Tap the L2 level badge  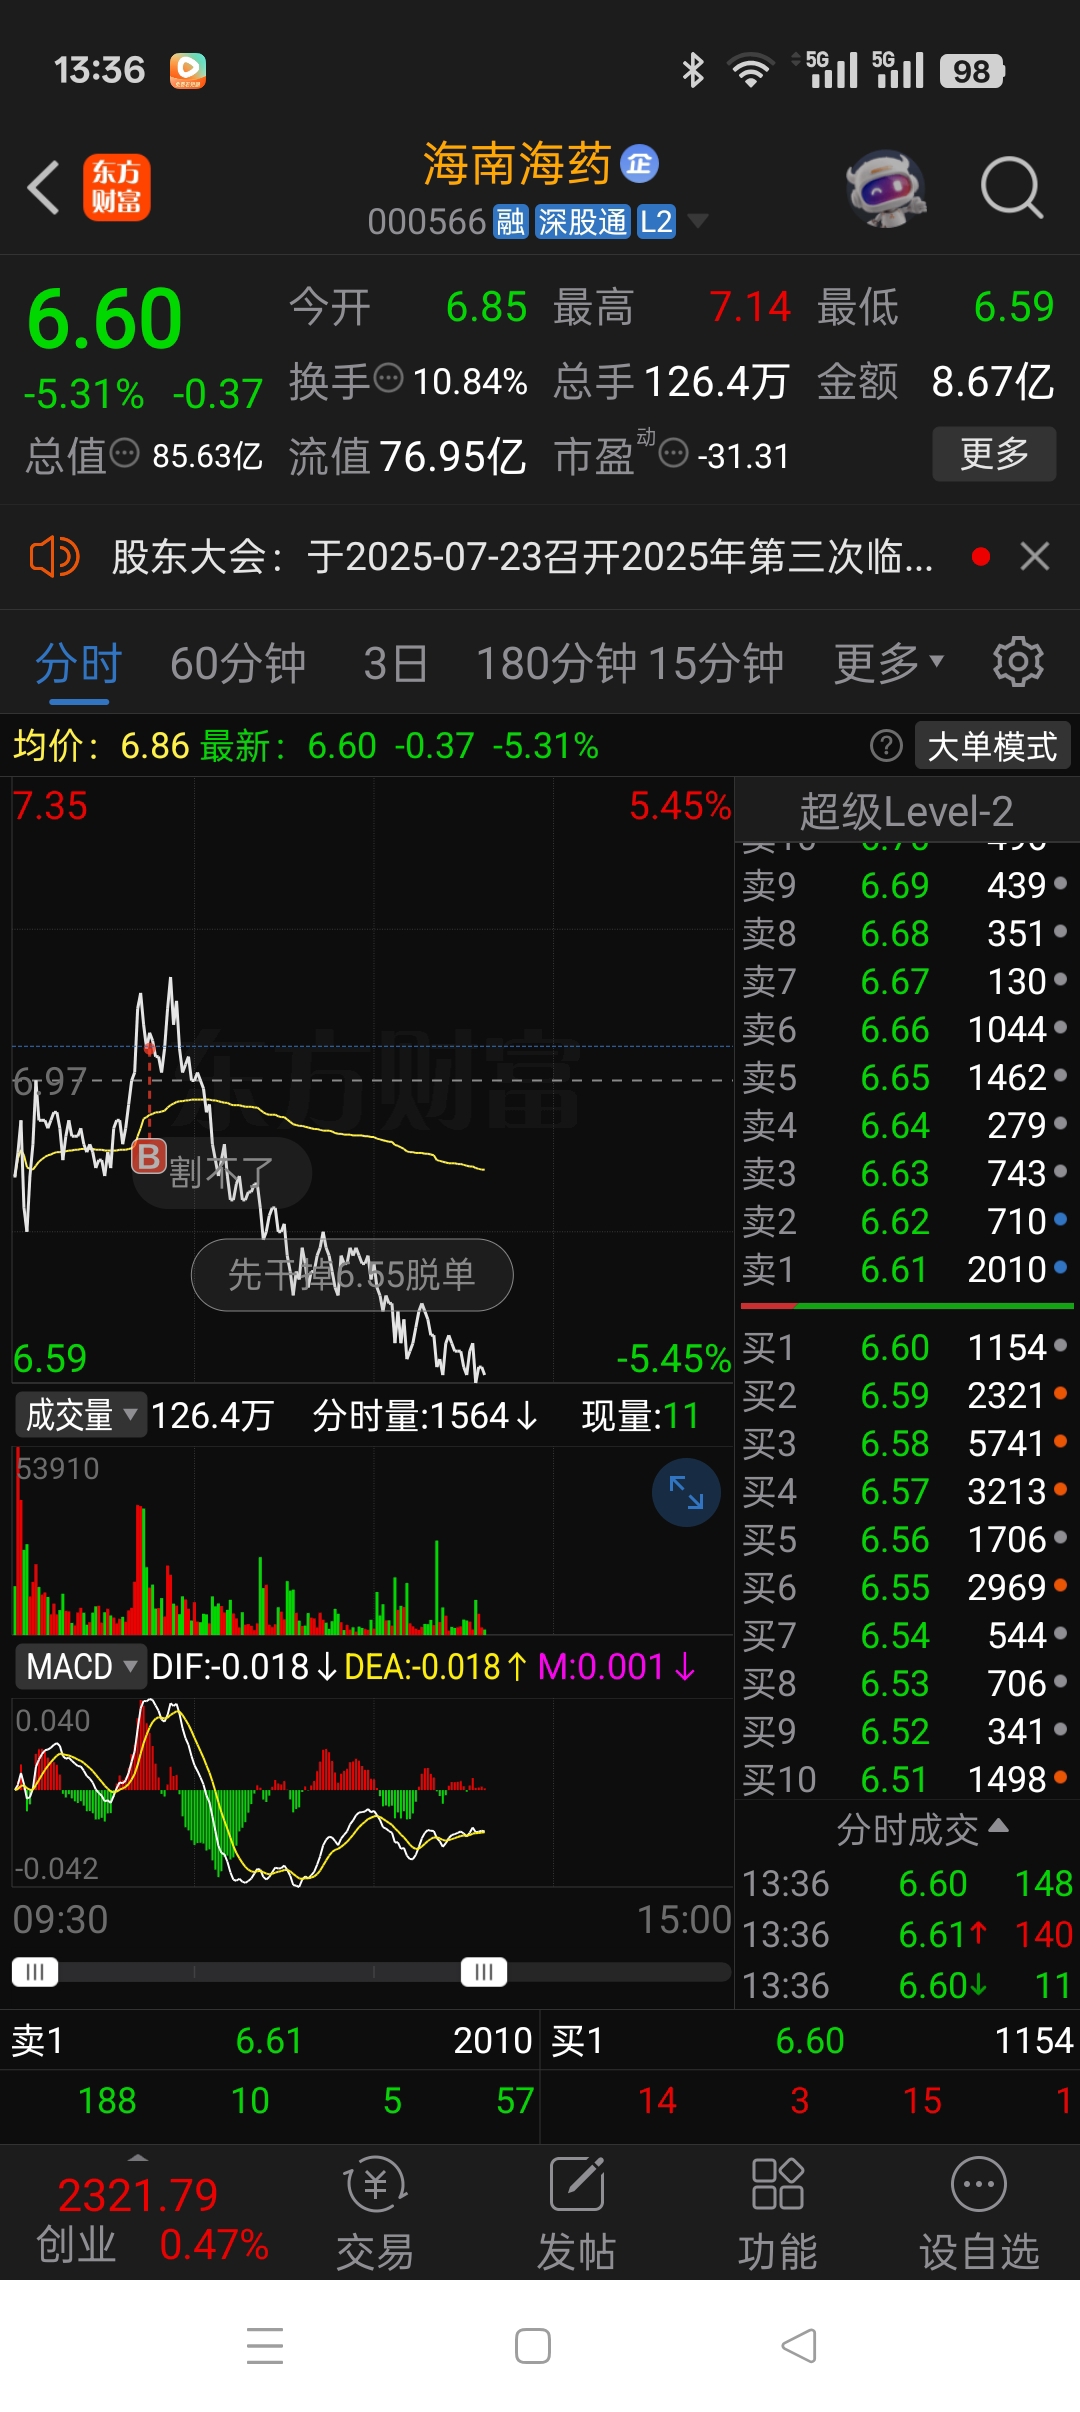tap(656, 221)
